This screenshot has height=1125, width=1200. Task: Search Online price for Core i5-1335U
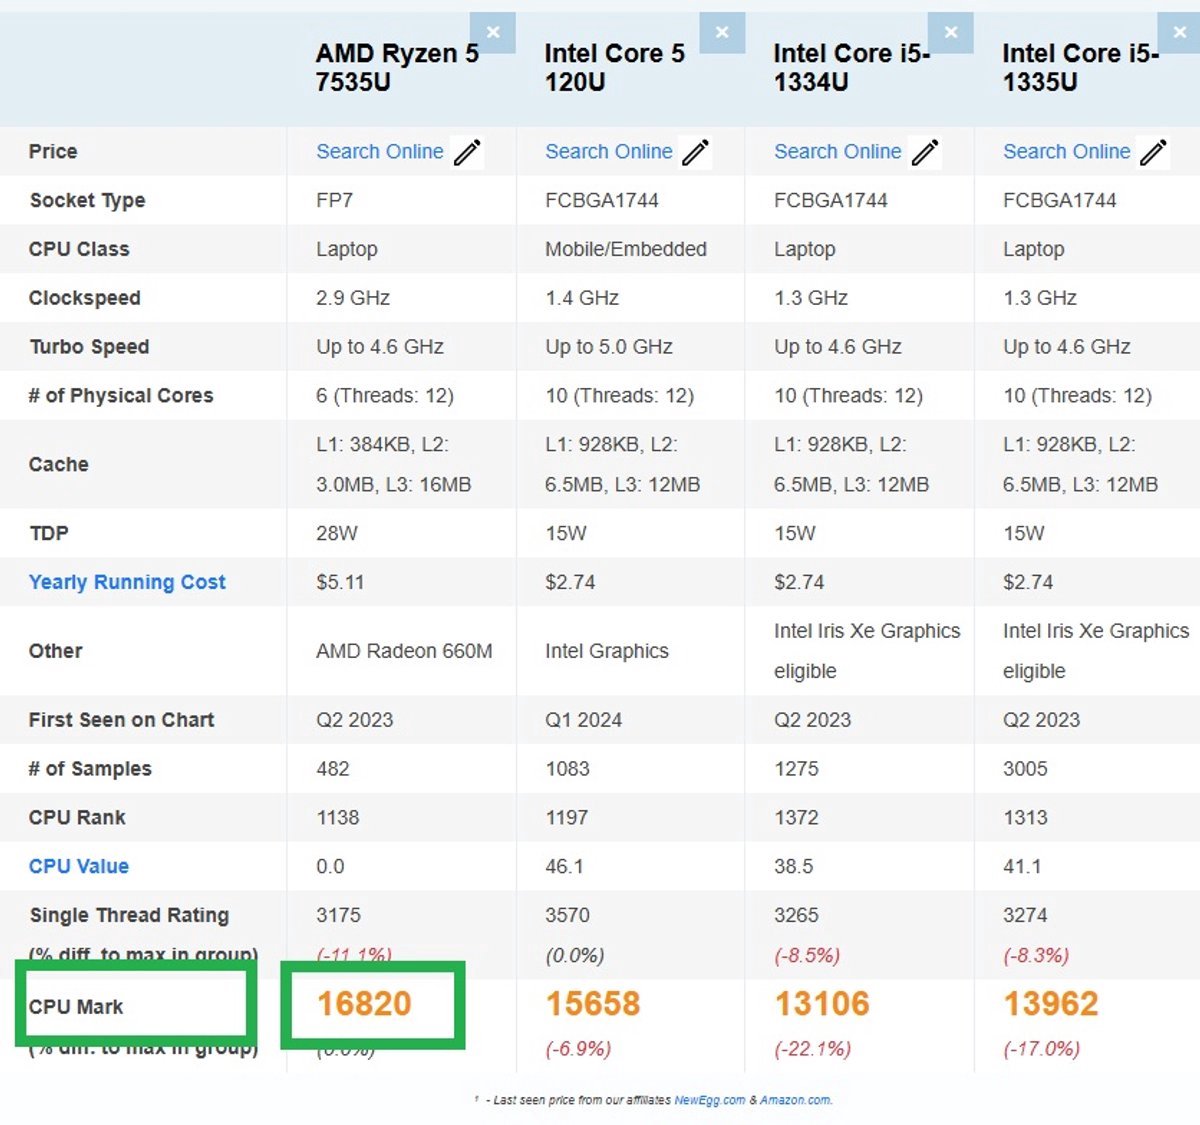(1067, 152)
